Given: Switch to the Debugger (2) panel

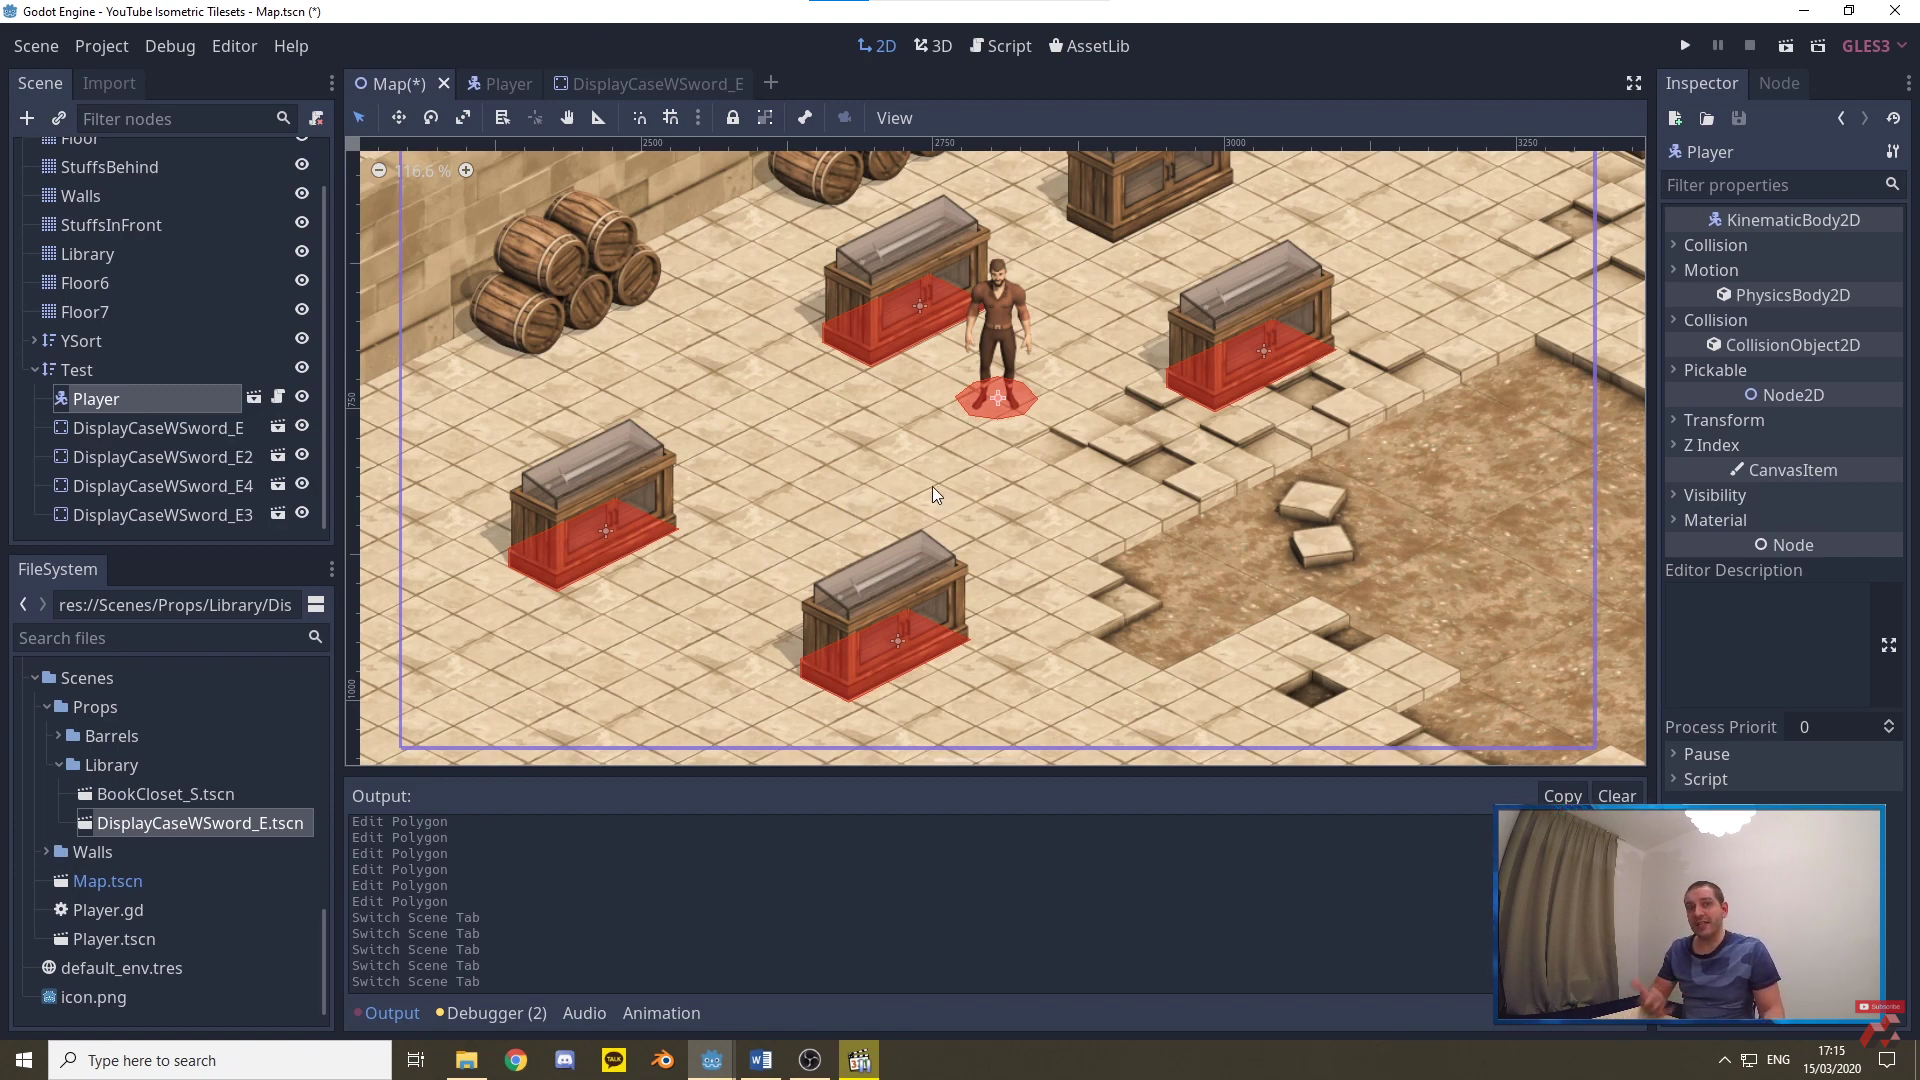Looking at the screenshot, I should [x=491, y=1013].
